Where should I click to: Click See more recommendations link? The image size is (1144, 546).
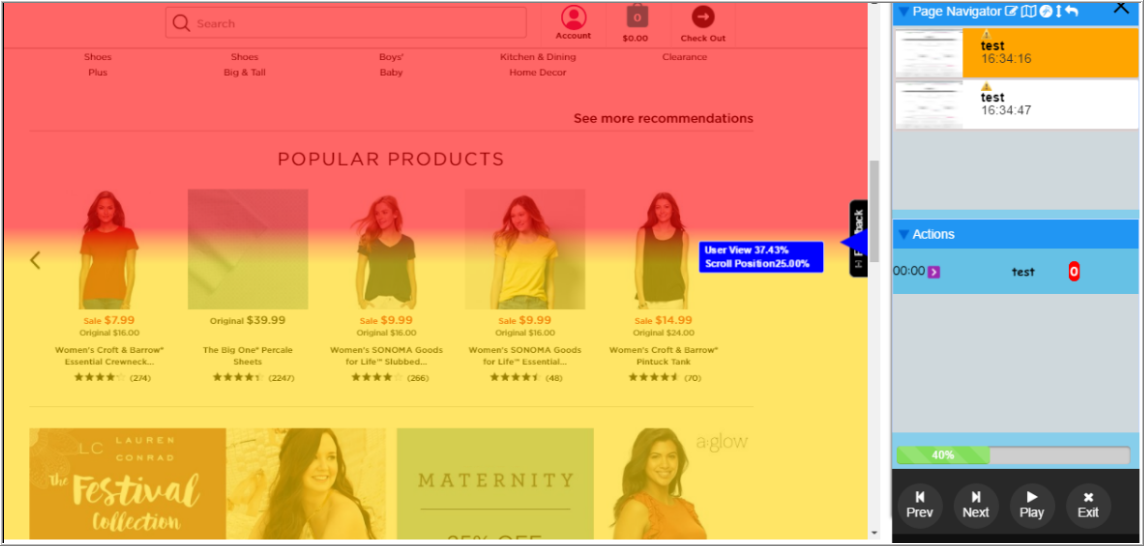663,118
